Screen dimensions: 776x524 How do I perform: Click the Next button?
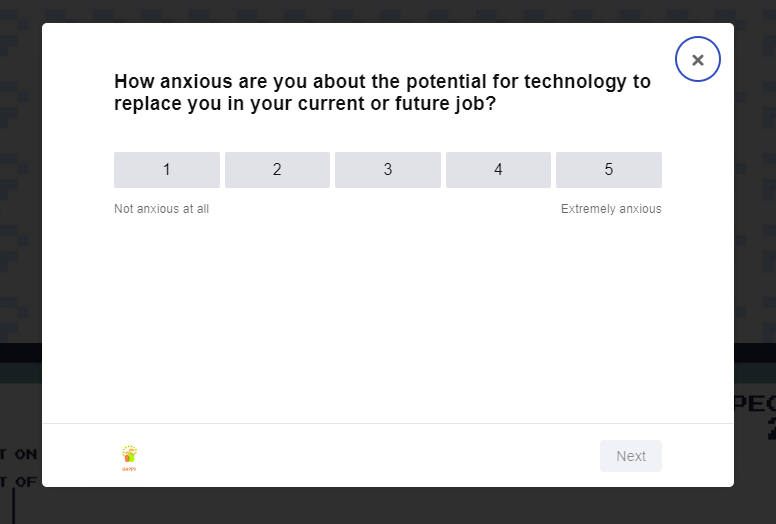(x=631, y=456)
